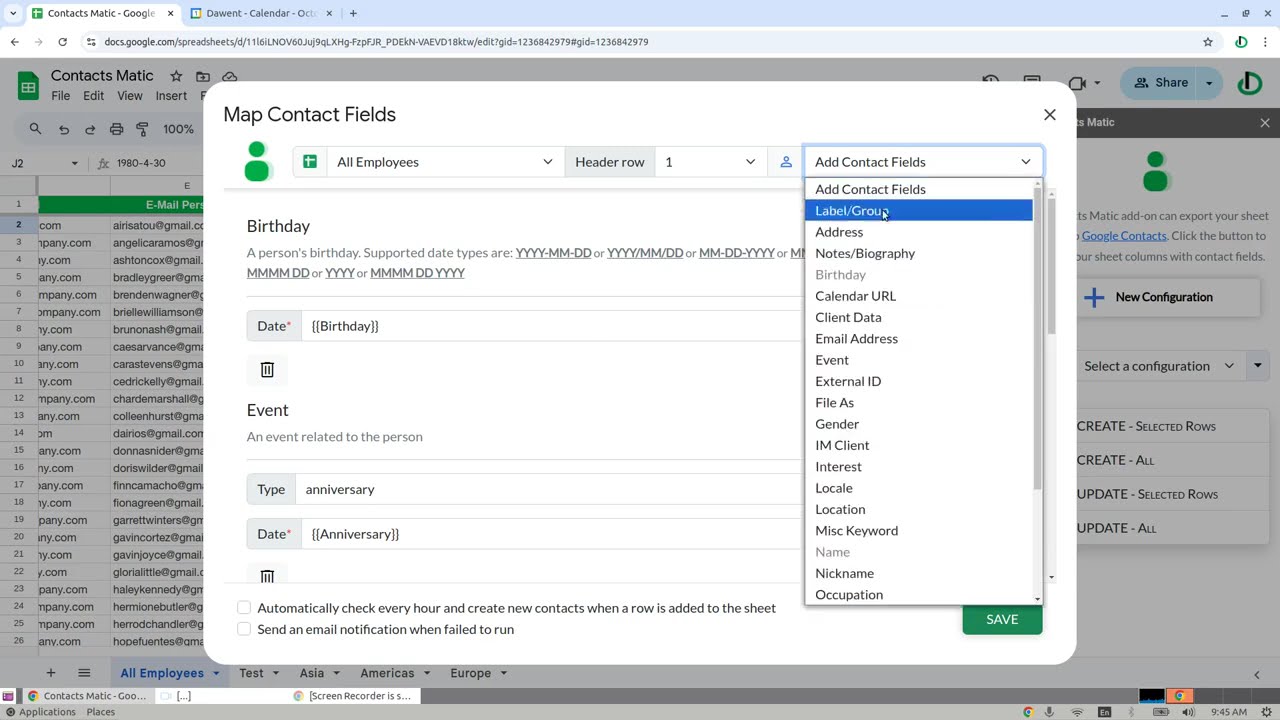This screenshot has width=1280, height=720.
Task: Click the microphone icon in system tray
Action: (x=1050, y=712)
